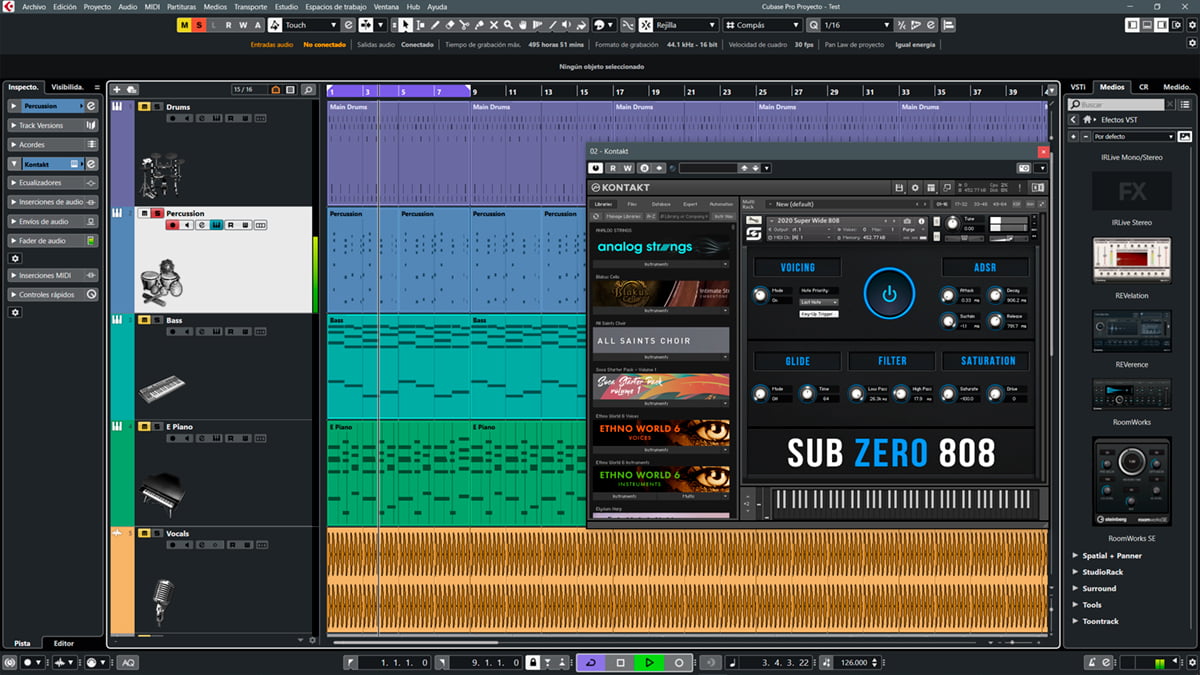Viewport: 1200px width, 675px height.
Task: Switch to the VSTi tab
Action: point(1078,87)
